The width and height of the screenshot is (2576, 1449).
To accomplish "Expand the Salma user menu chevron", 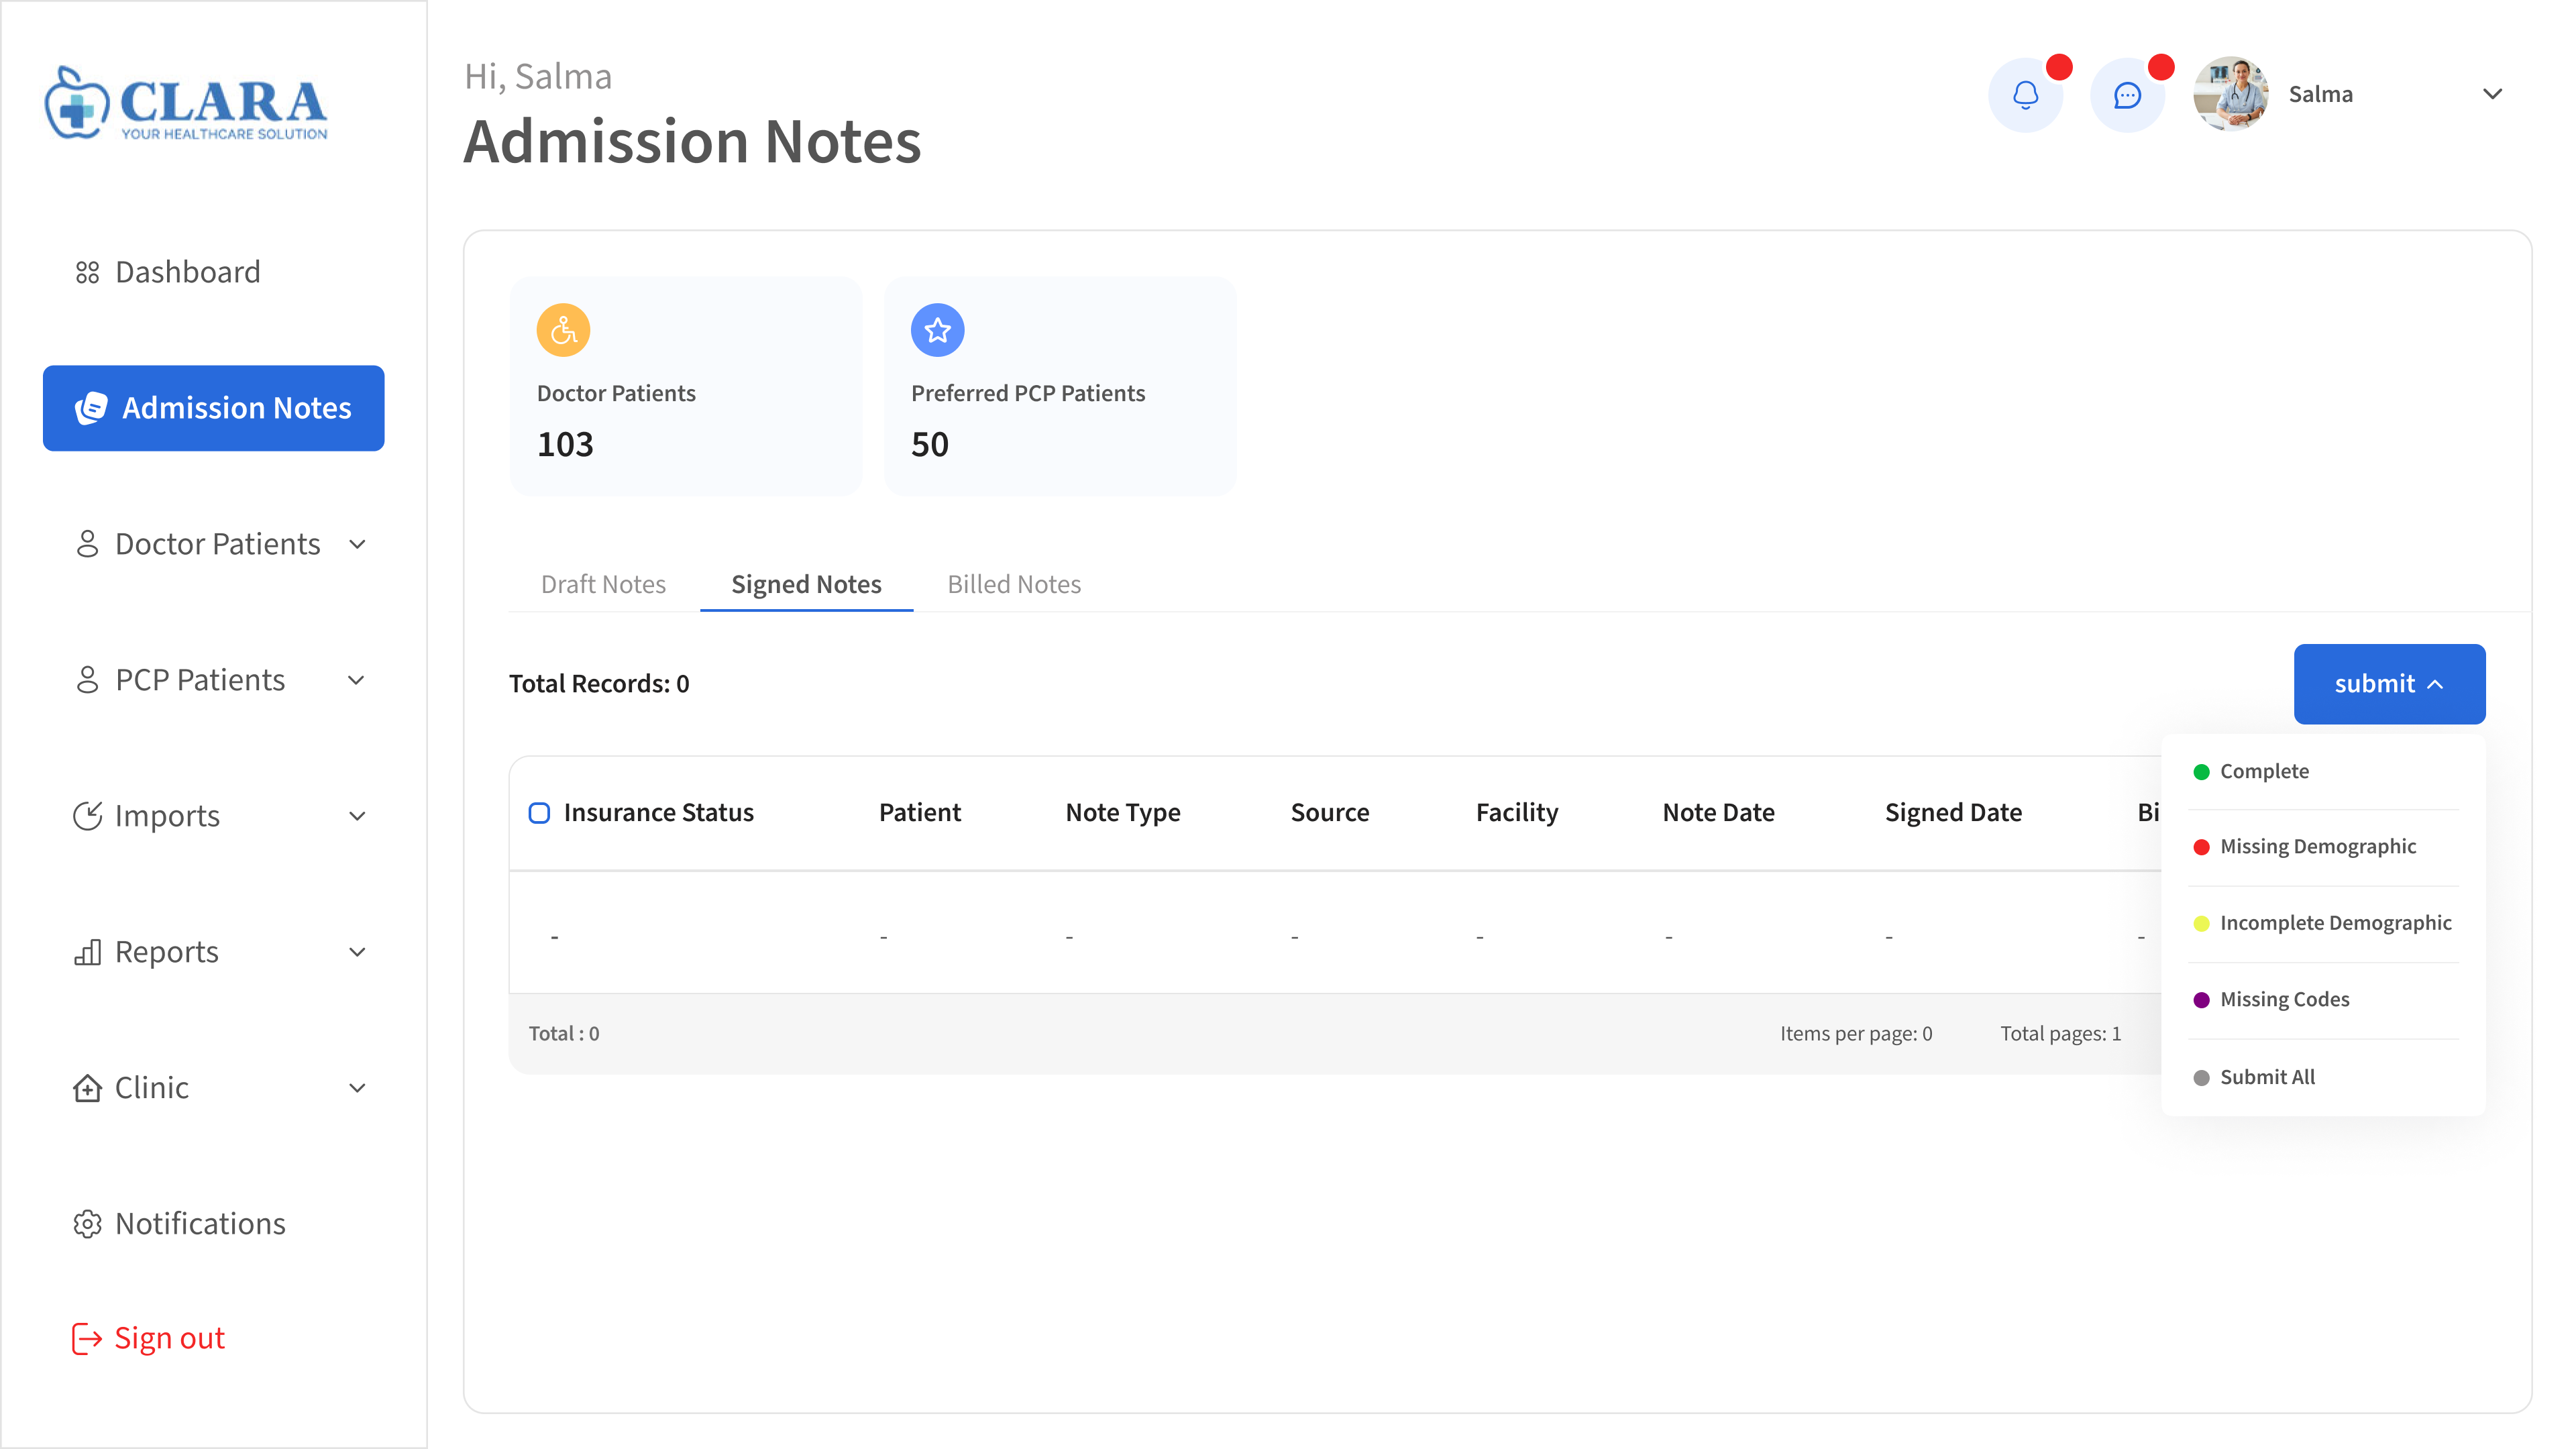I will 2492,94.
